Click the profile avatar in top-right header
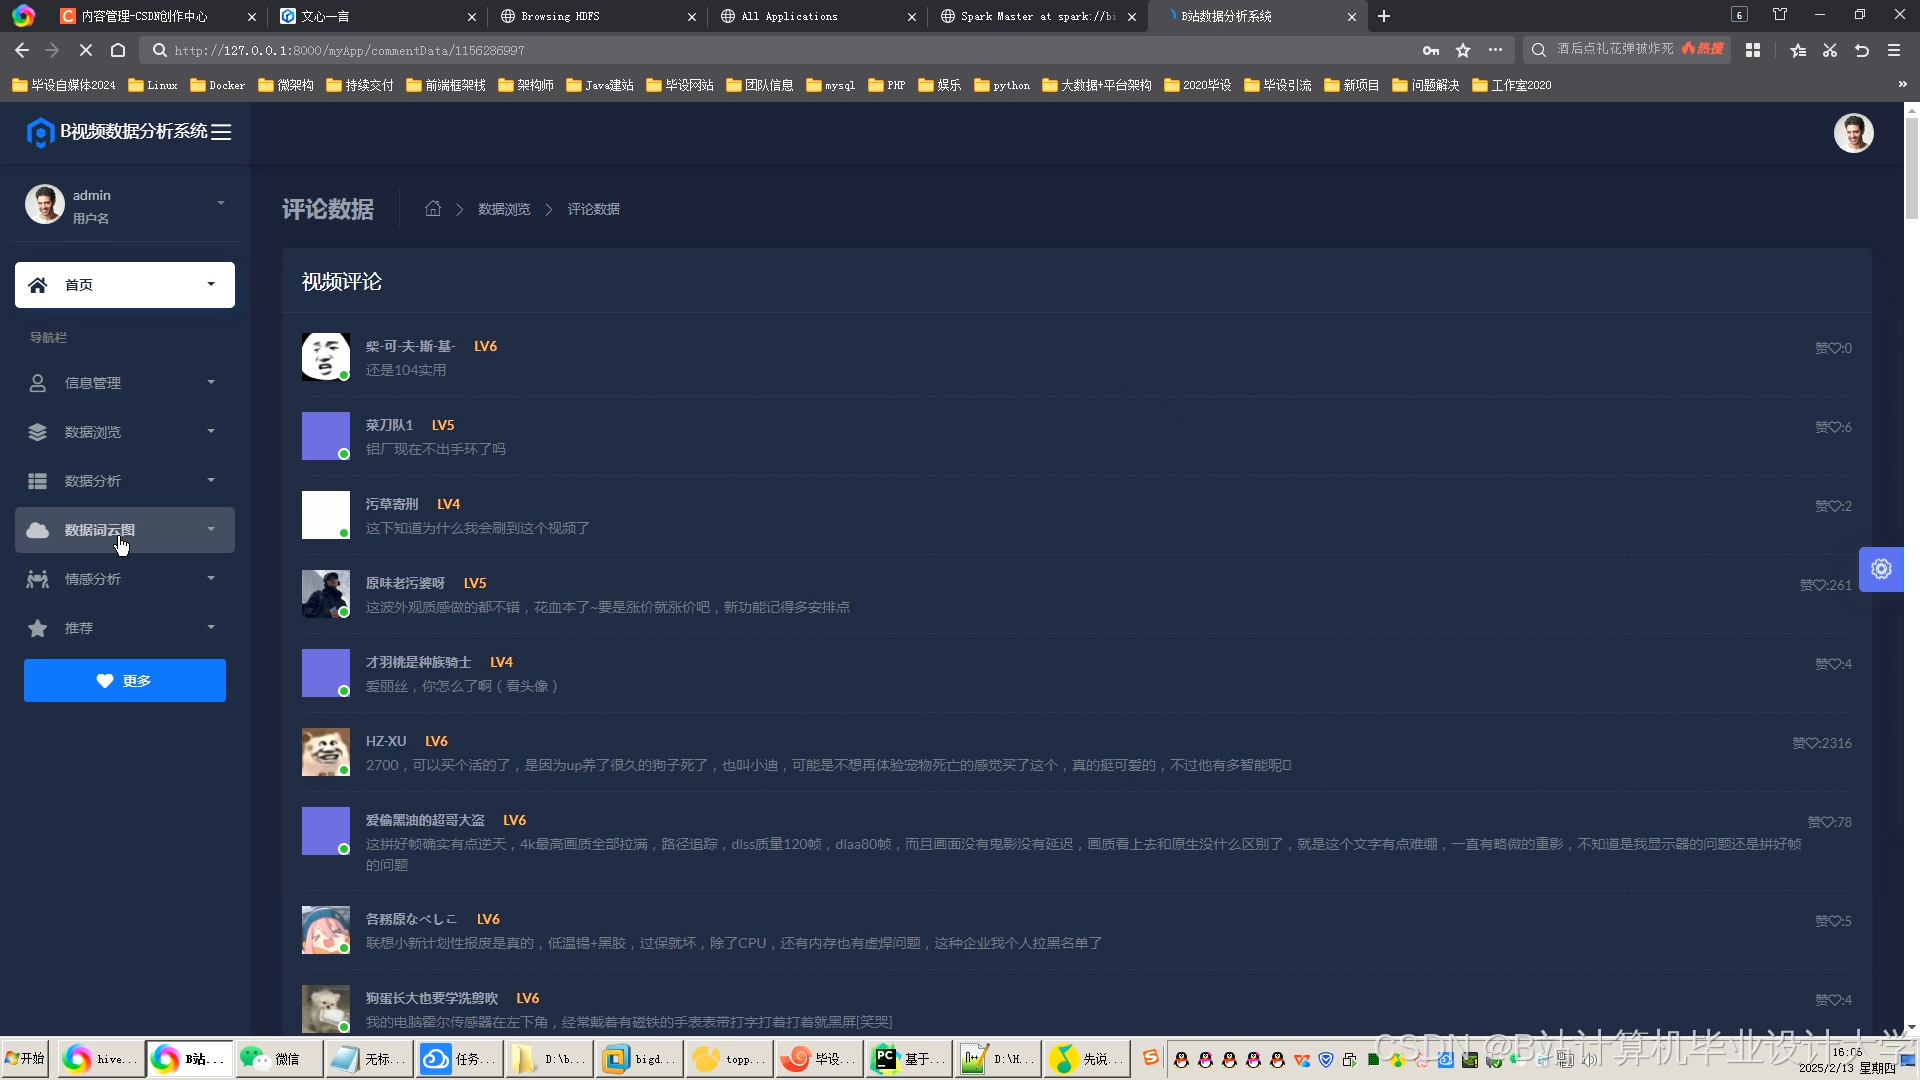The width and height of the screenshot is (1920, 1080). (x=1853, y=133)
